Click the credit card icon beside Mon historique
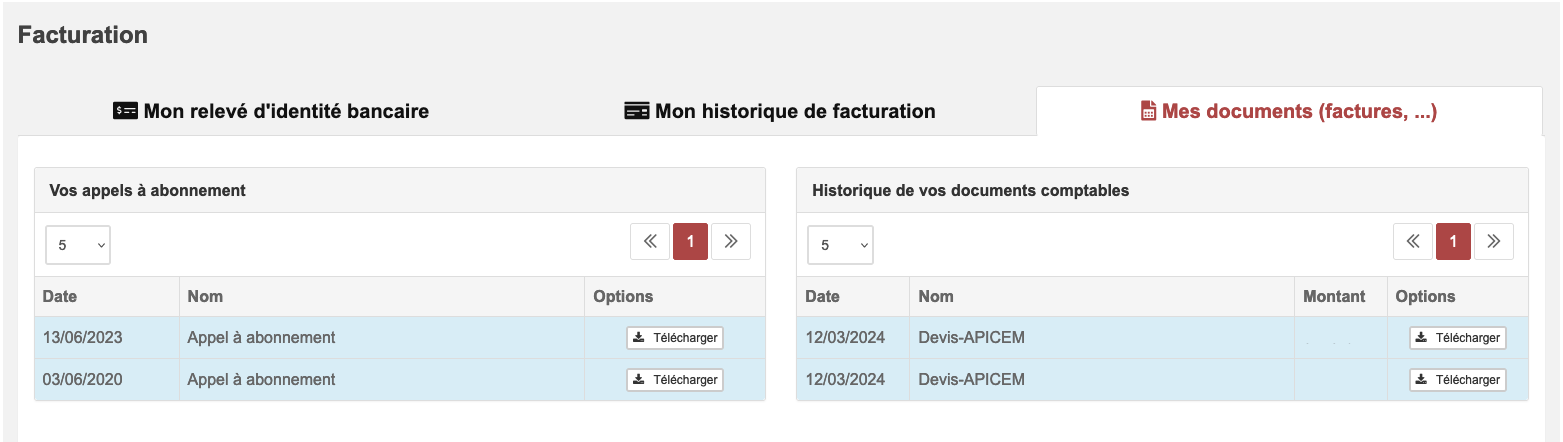Image resolution: width=1563 pixels, height=442 pixels. pyautogui.click(x=637, y=111)
